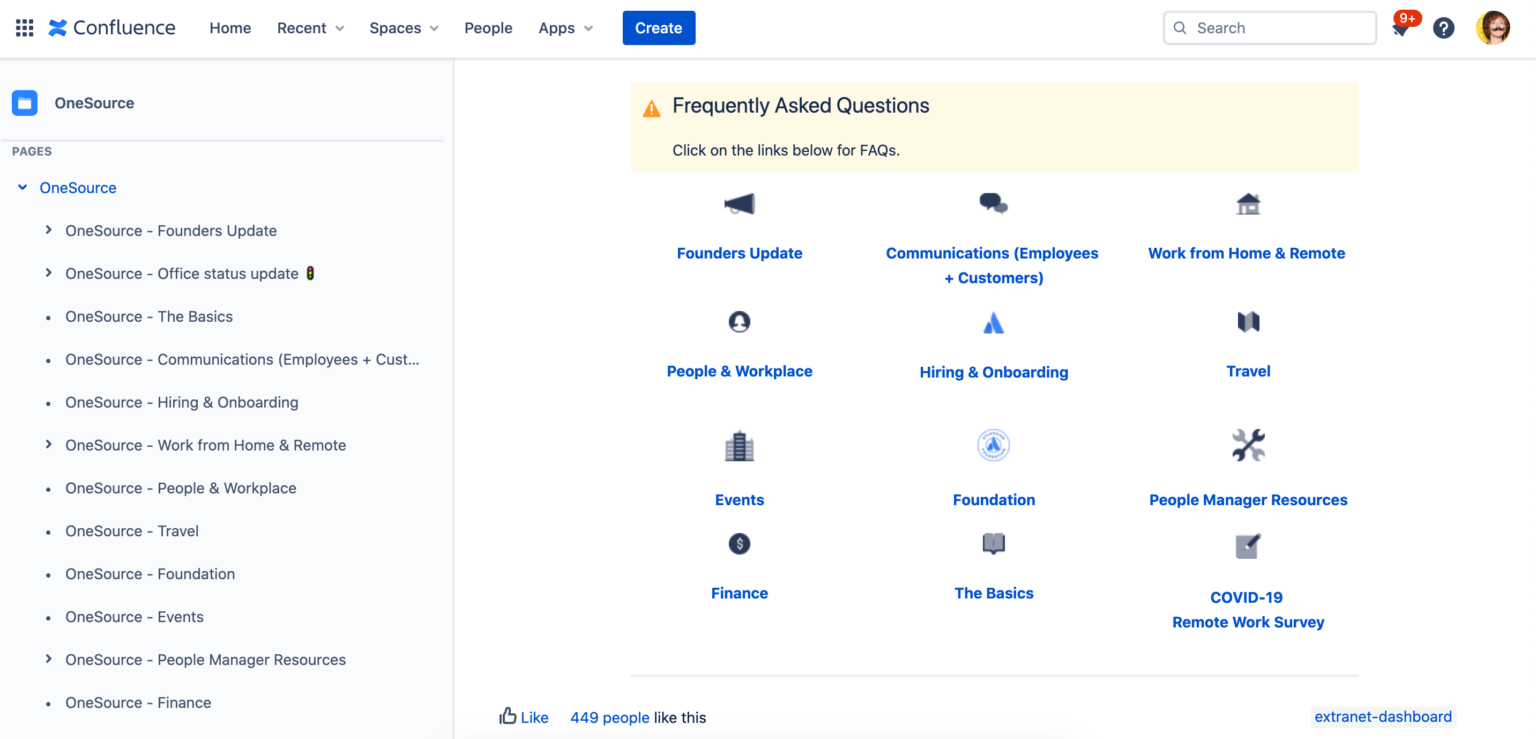Collapse the OneSource page tree

pyautogui.click(x=22, y=187)
